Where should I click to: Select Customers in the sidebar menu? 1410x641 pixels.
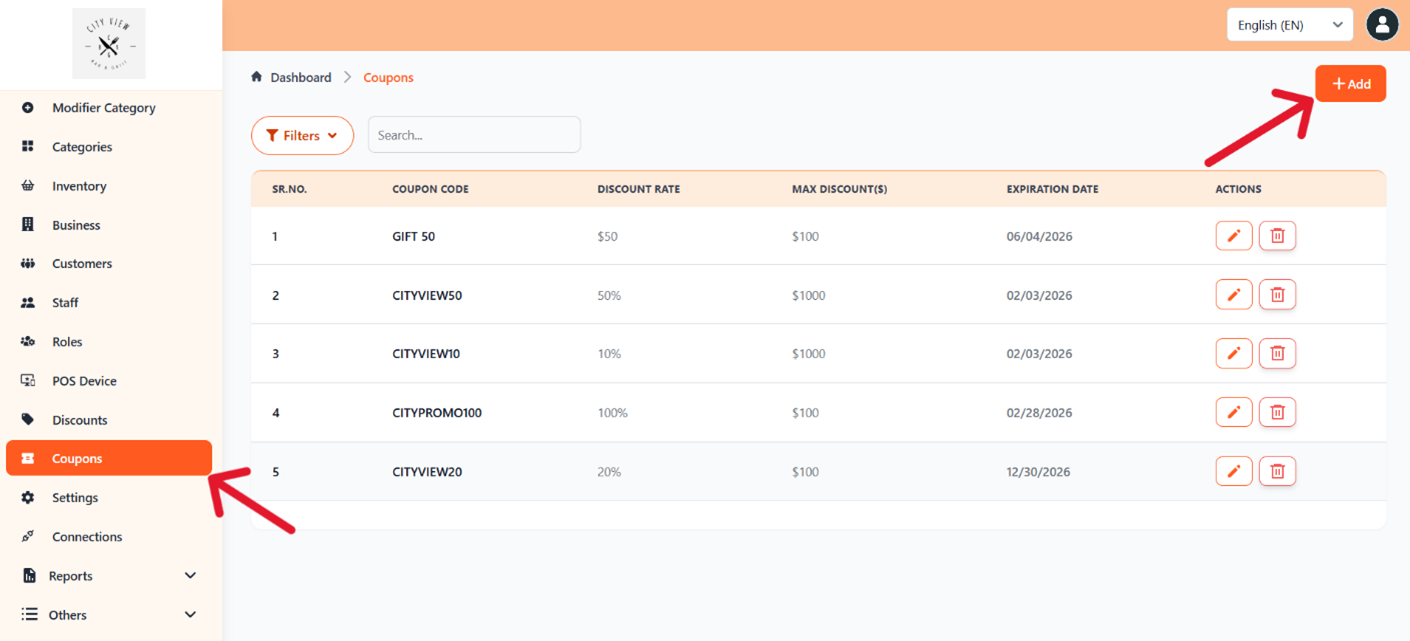82,264
